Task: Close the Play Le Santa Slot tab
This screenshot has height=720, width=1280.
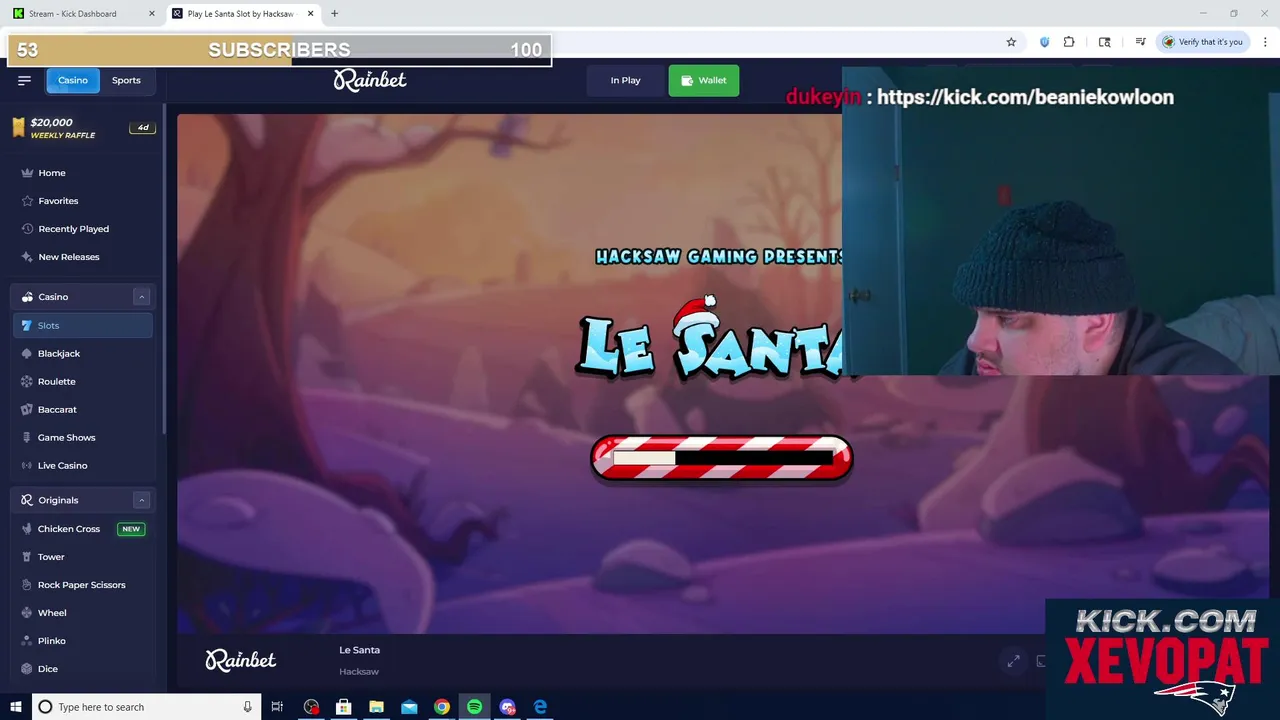Action: click(x=311, y=14)
